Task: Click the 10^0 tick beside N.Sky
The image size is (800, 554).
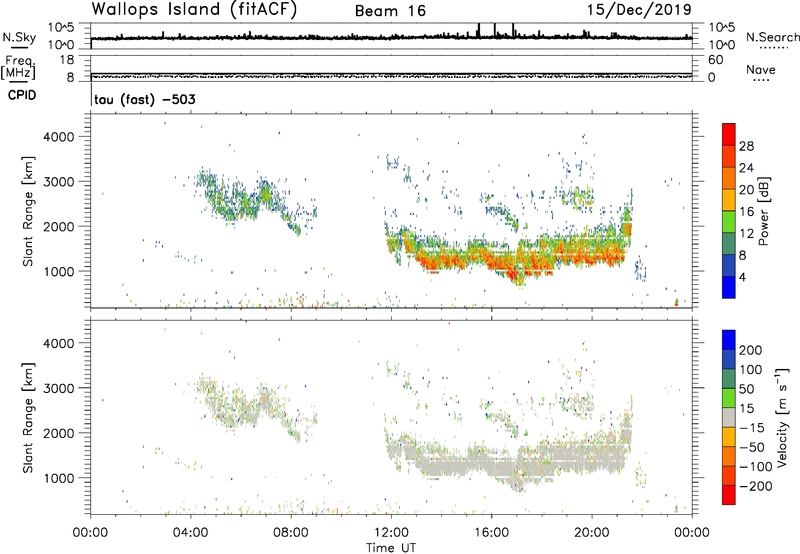Action: (x=61, y=45)
